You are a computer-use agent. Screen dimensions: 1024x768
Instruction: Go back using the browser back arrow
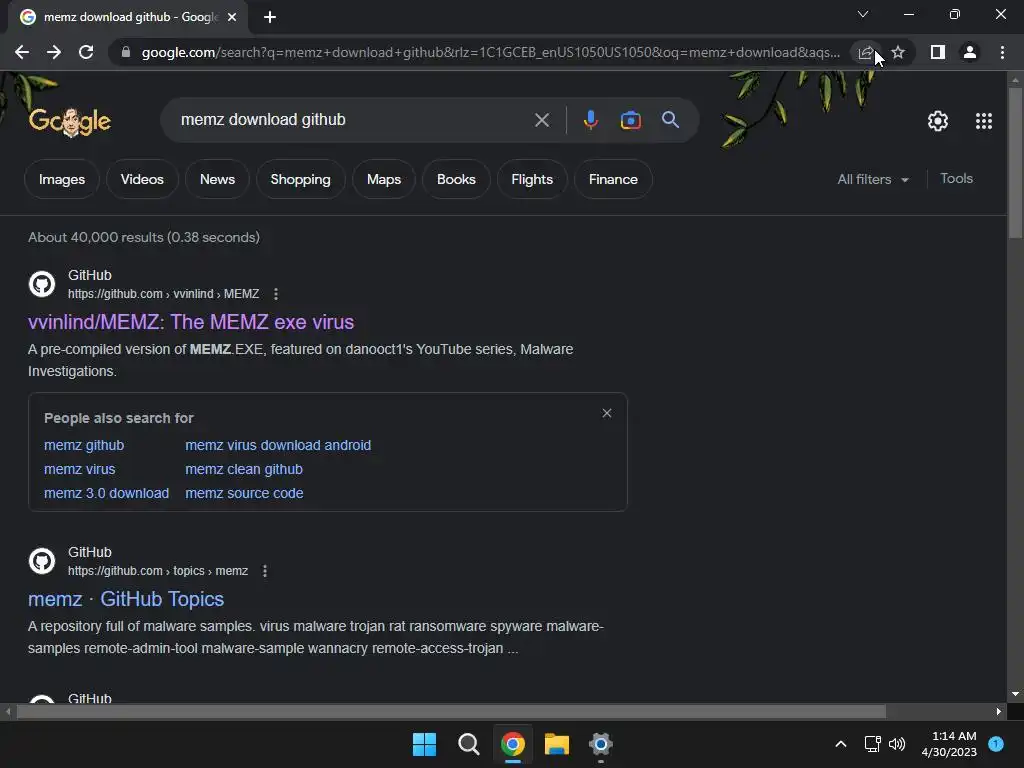(x=22, y=52)
